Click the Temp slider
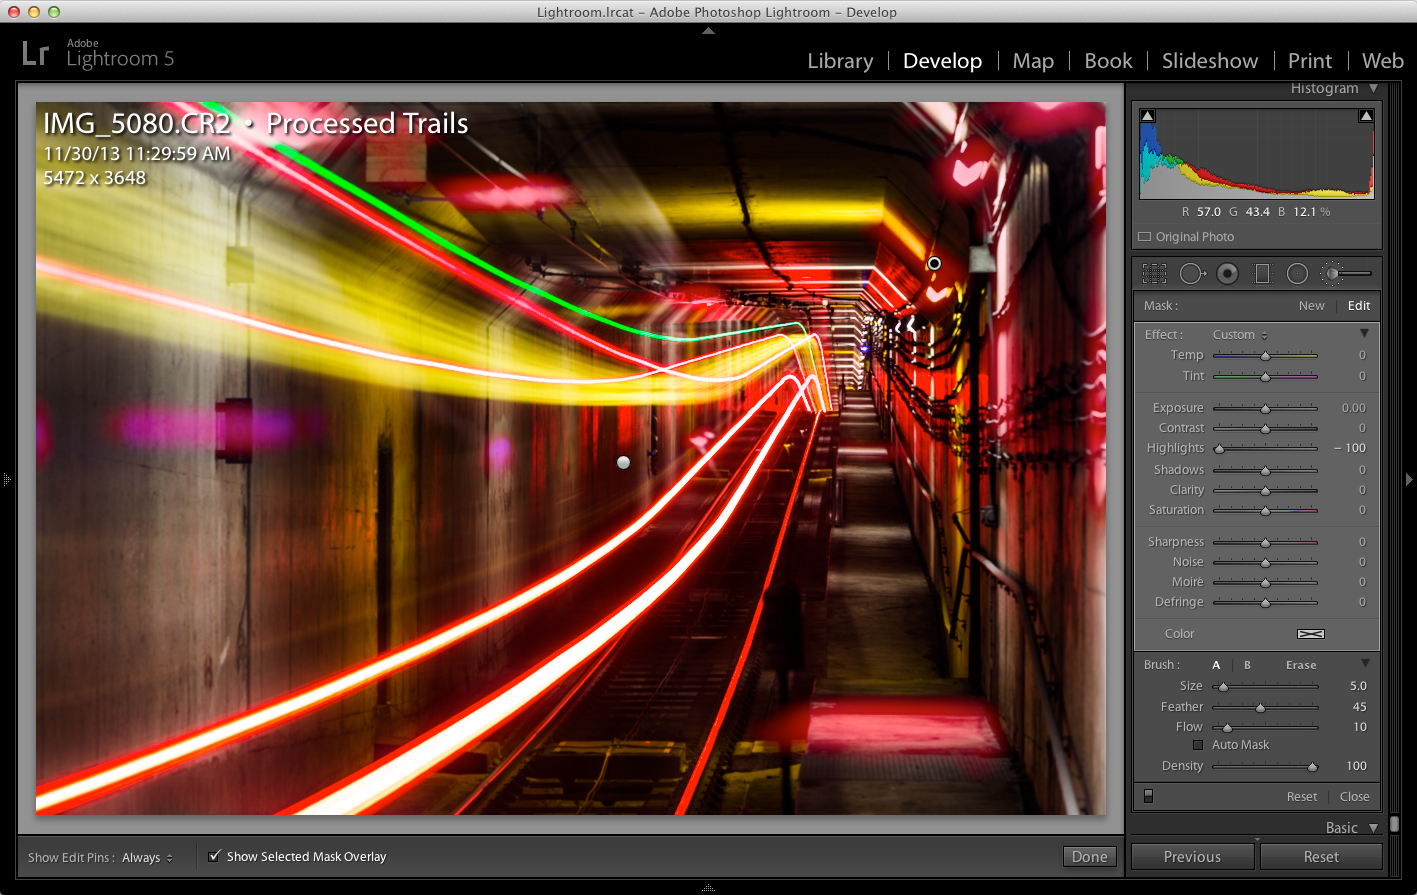The image size is (1417, 895). (1265, 356)
